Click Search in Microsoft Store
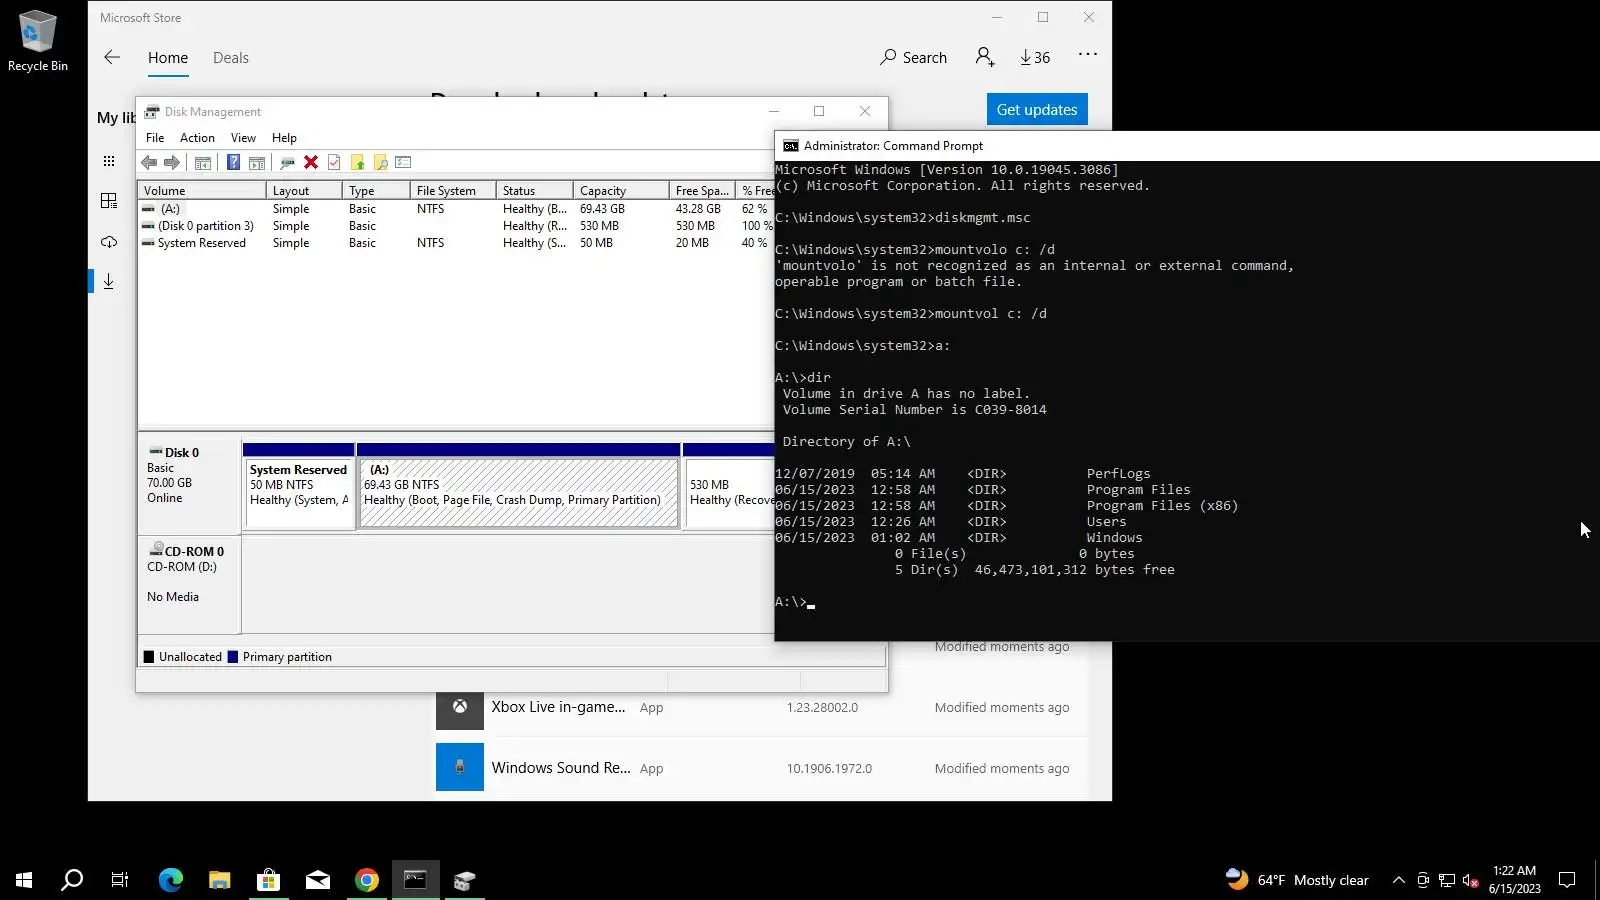The image size is (1600, 900). click(913, 58)
